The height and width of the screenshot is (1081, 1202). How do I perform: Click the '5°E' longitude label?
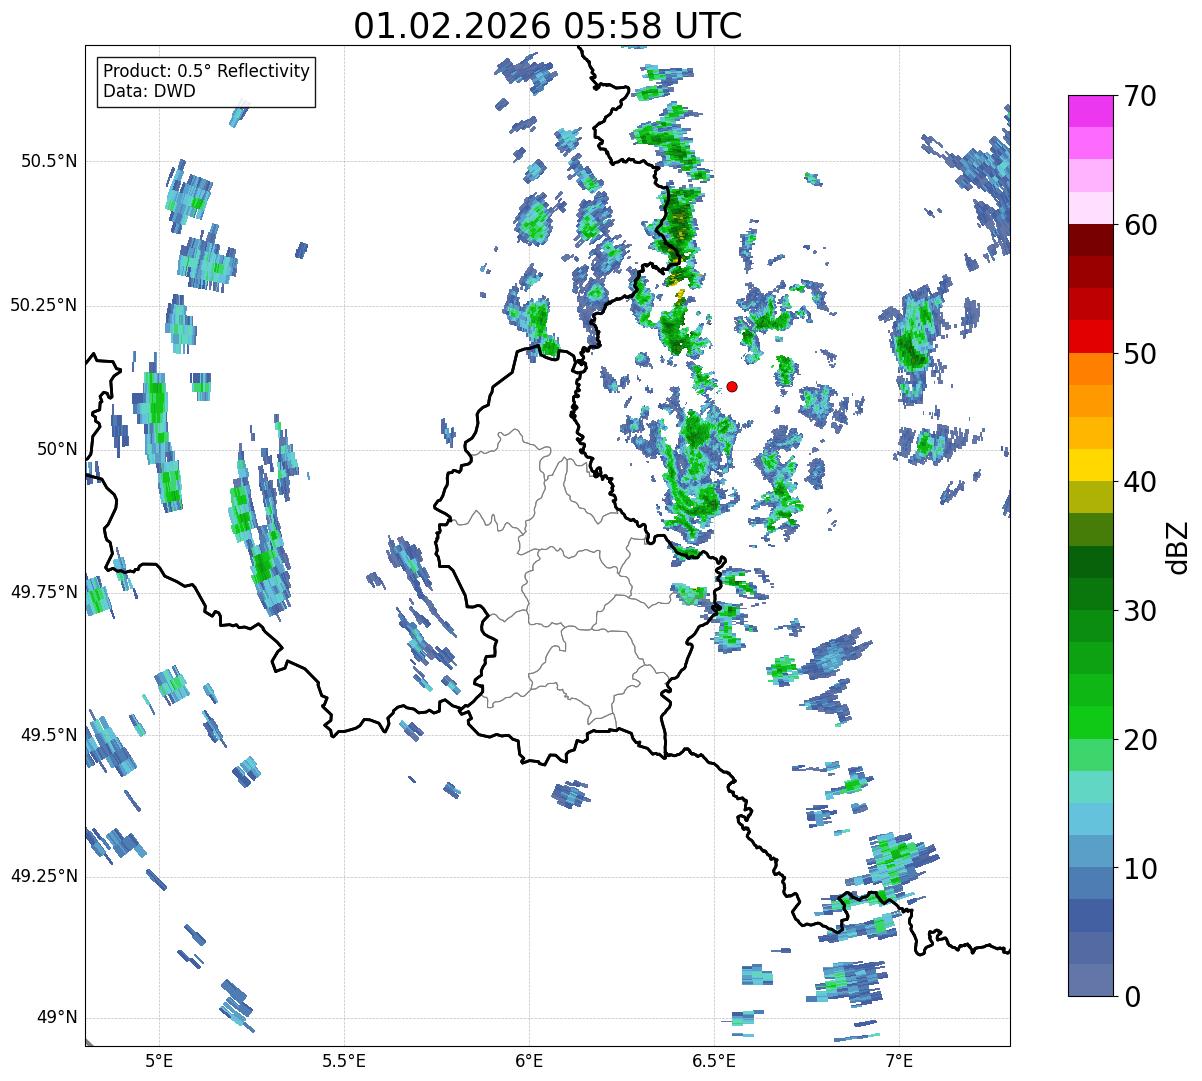(159, 1060)
